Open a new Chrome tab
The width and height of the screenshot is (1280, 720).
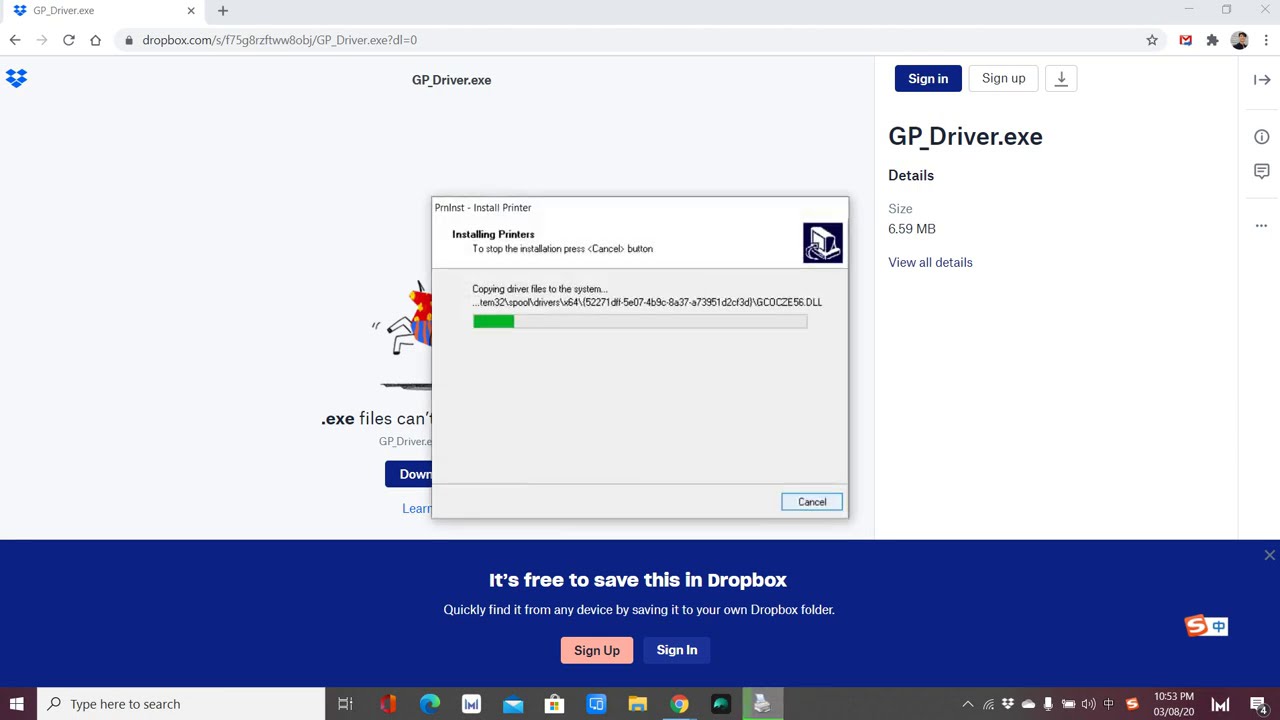223,11
